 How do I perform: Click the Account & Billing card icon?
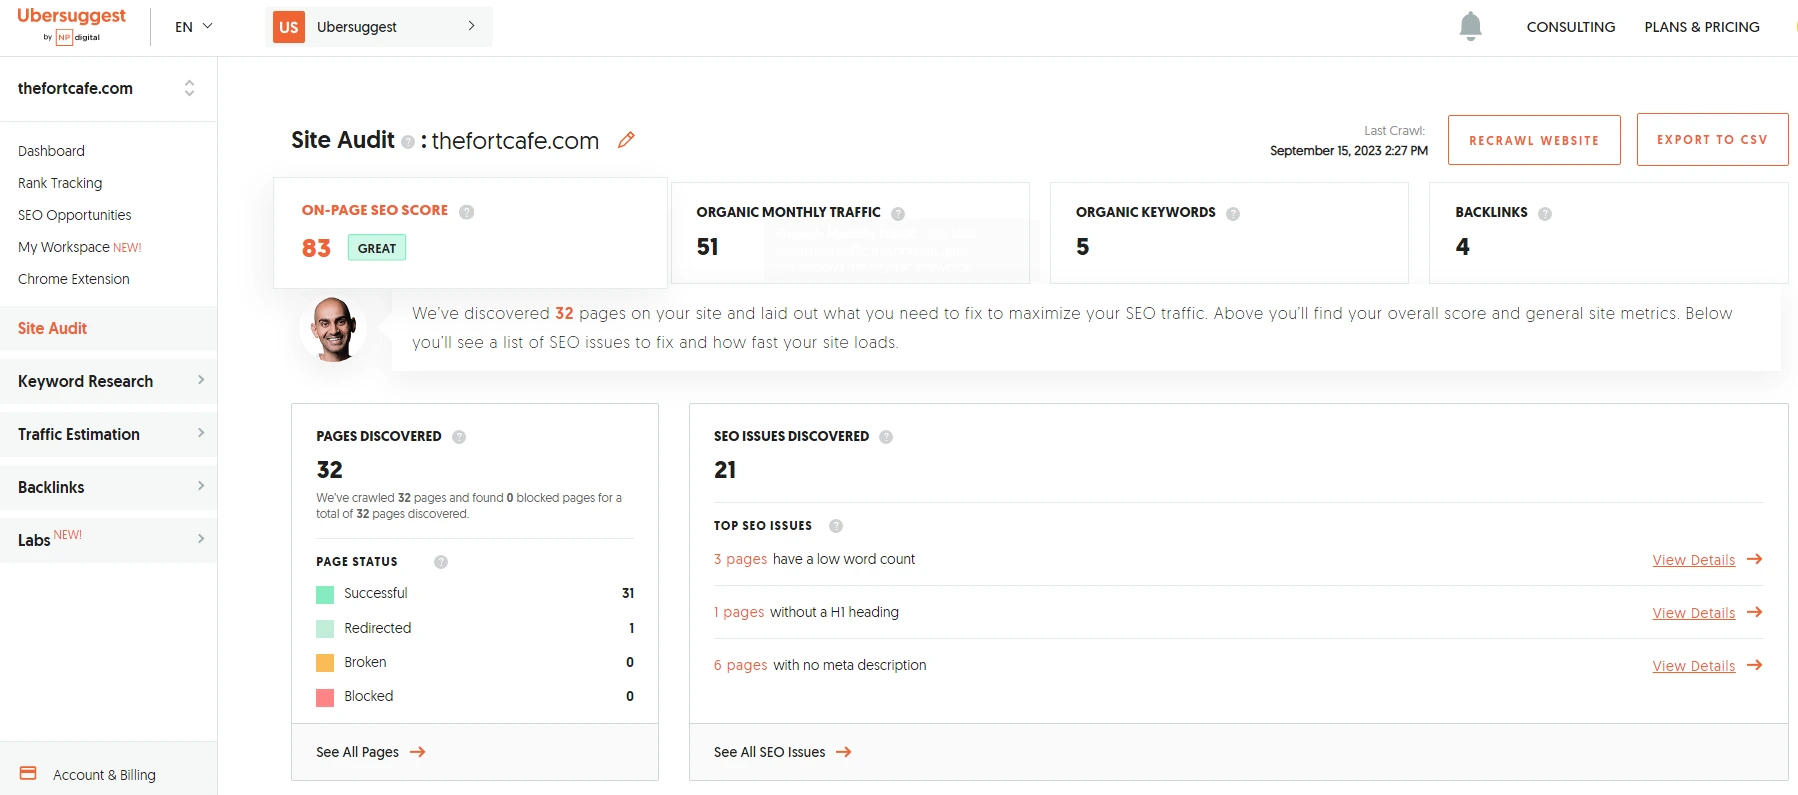28,773
